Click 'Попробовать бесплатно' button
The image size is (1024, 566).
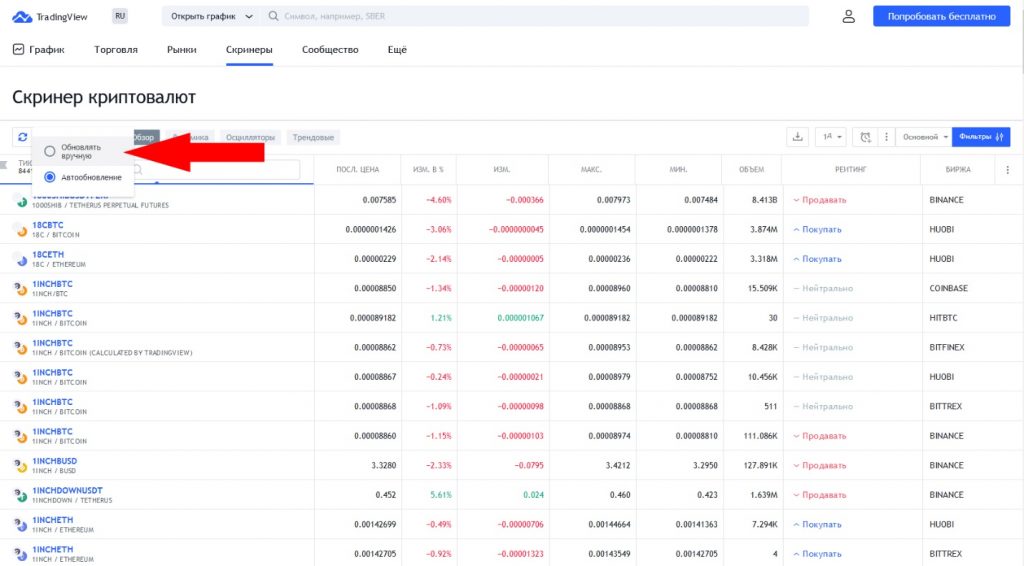point(941,16)
